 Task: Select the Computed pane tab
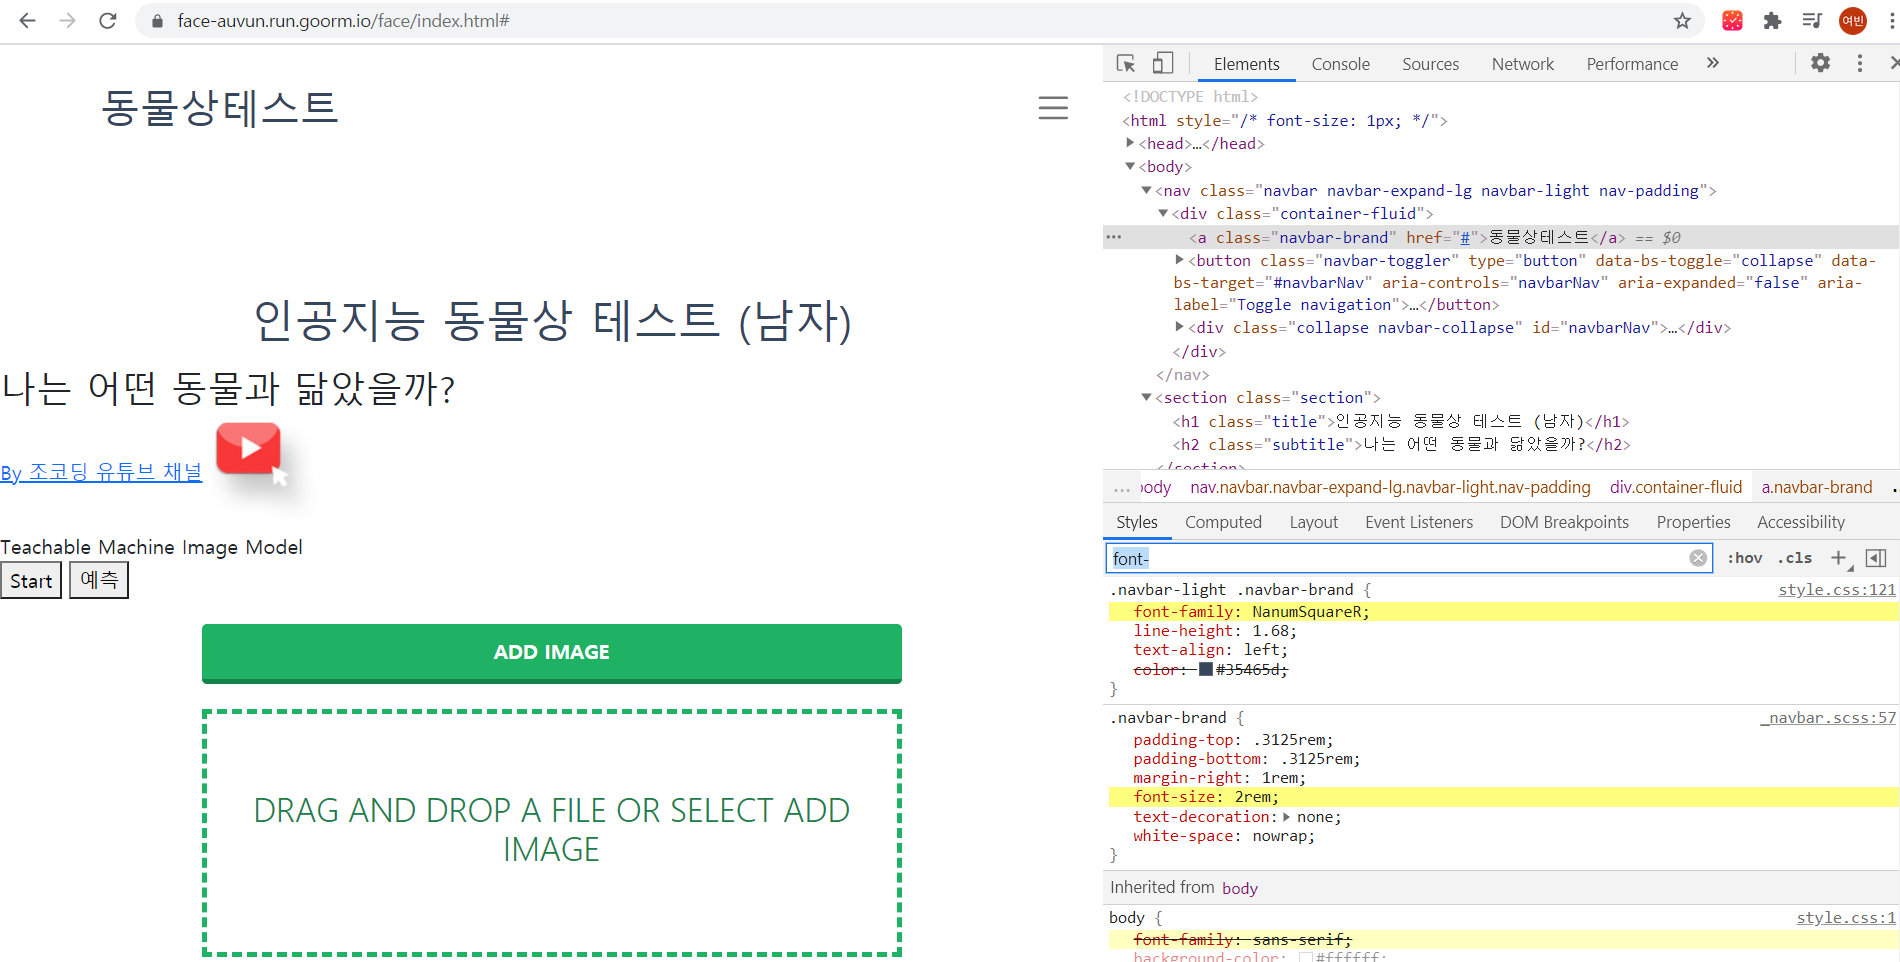[x=1223, y=522]
